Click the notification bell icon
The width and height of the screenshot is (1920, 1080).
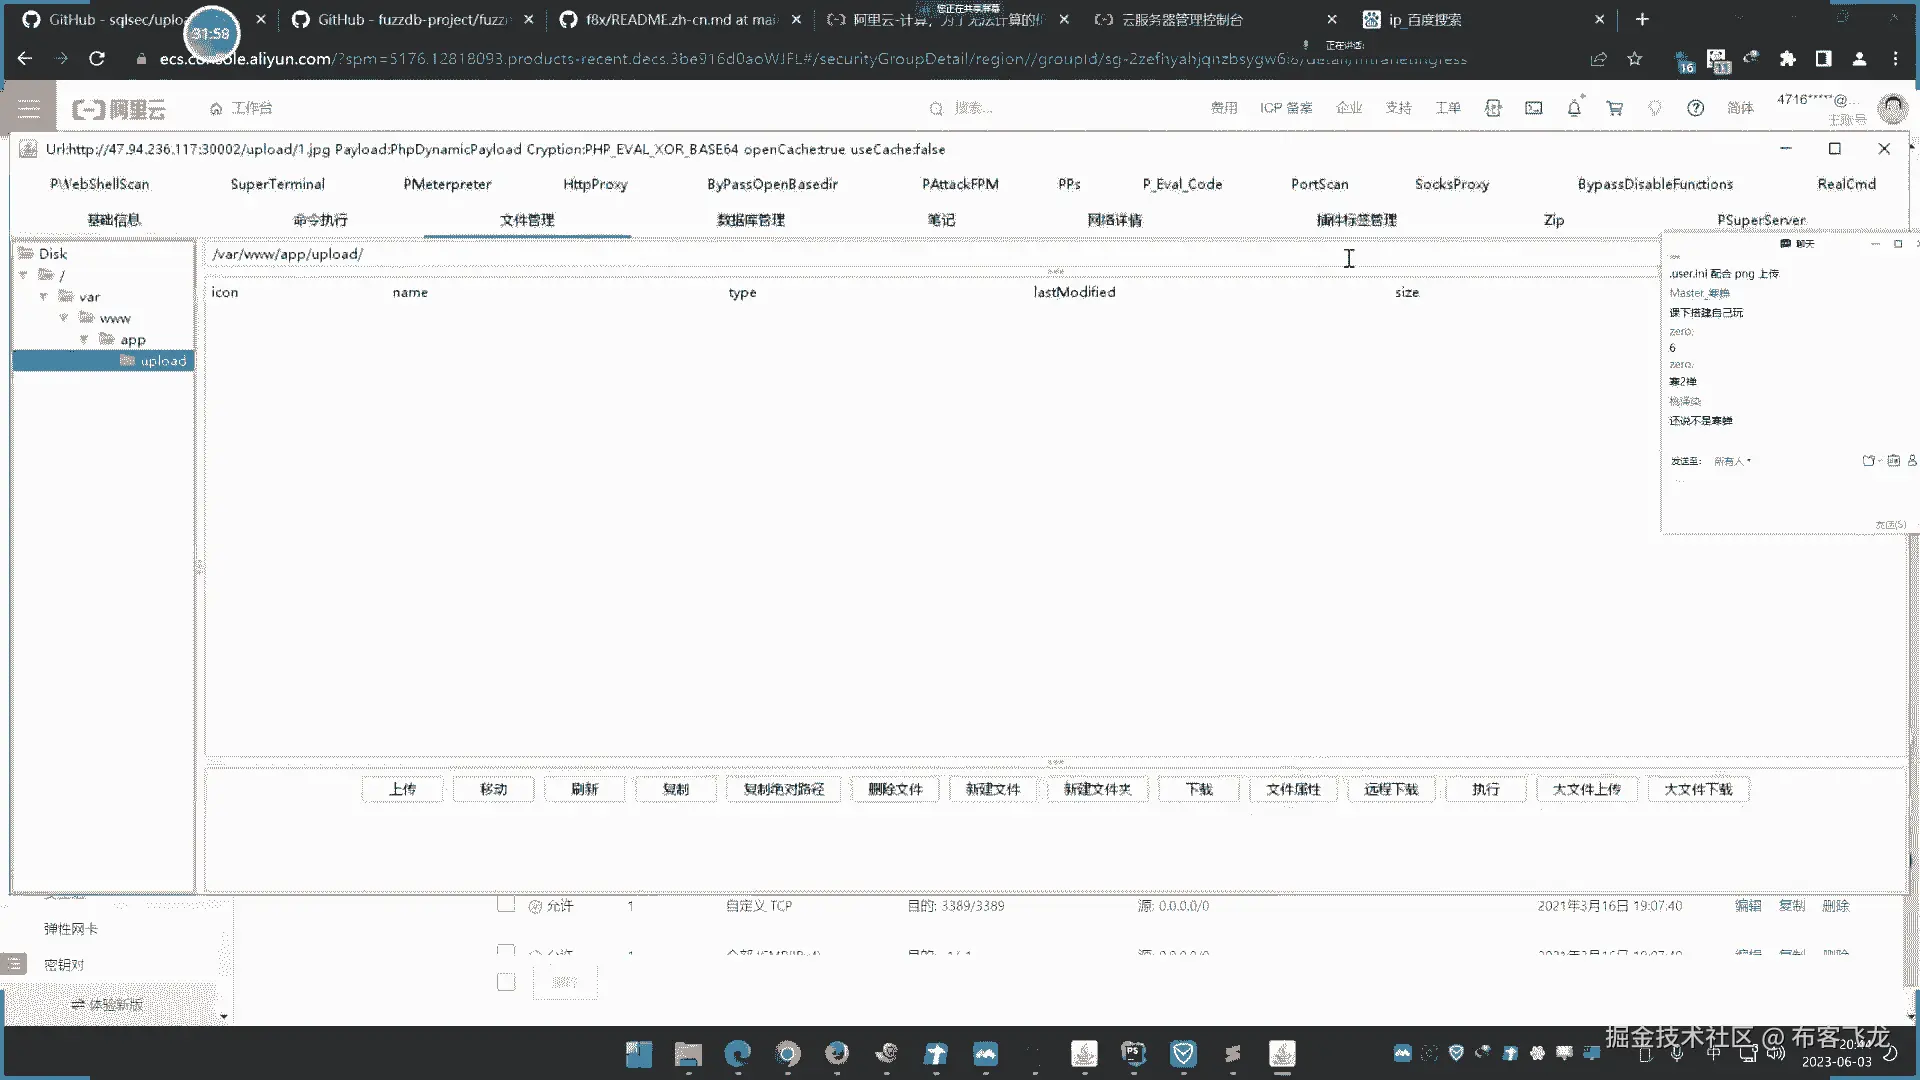coord(1574,108)
